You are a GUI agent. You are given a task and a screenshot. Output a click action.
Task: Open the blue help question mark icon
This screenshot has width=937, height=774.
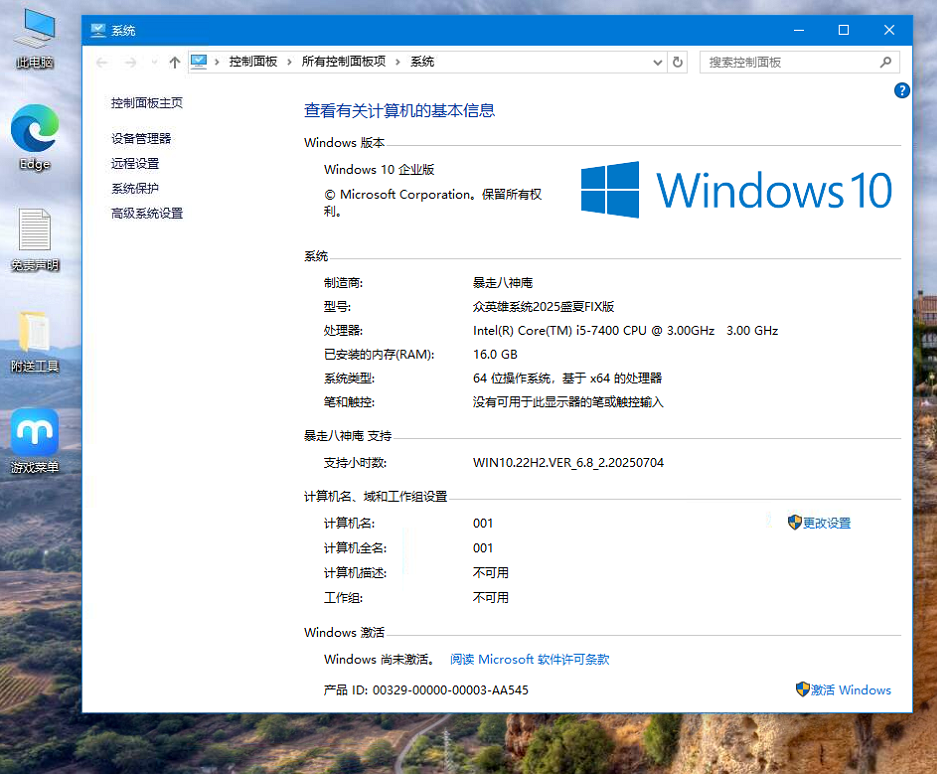pyautogui.click(x=902, y=90)
